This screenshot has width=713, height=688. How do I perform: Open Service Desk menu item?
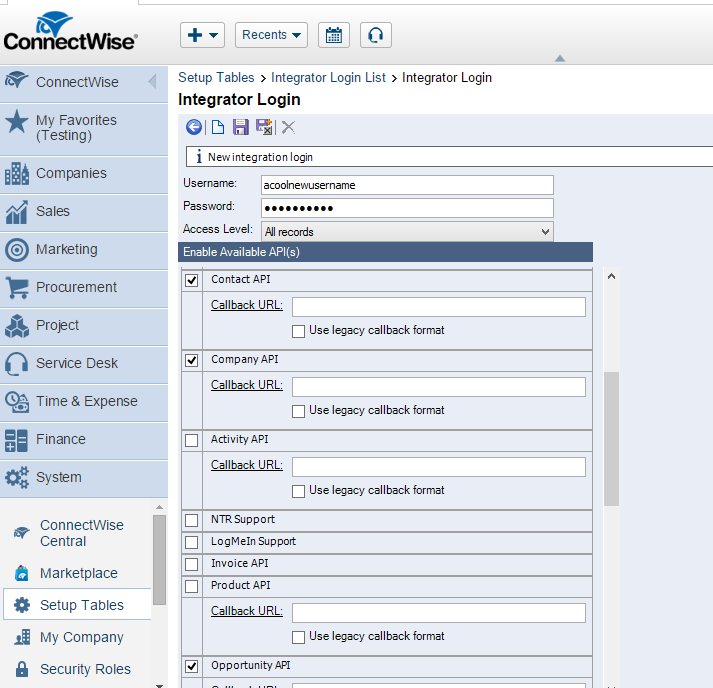(84, 364)
